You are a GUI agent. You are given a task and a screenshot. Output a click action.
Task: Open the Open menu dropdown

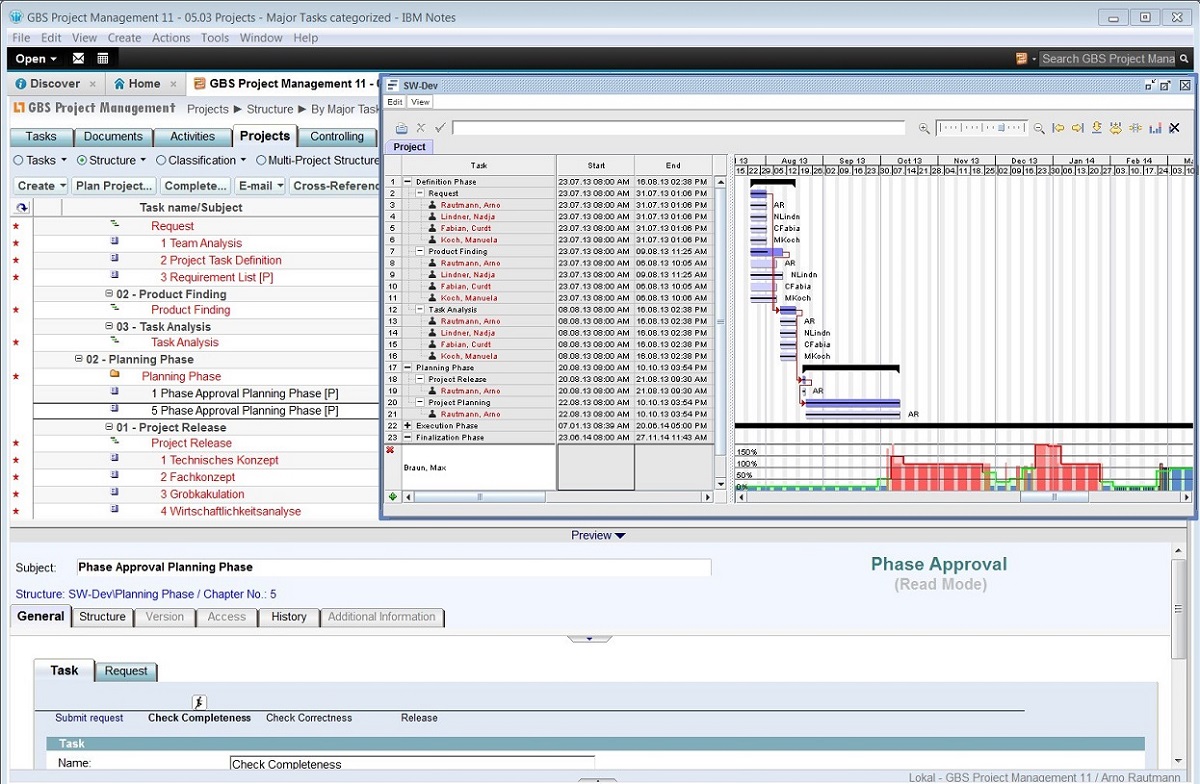36,59
